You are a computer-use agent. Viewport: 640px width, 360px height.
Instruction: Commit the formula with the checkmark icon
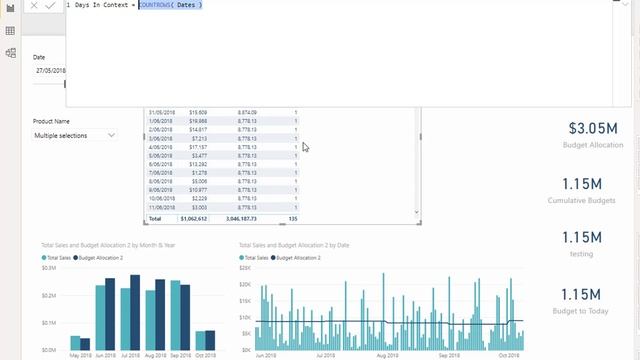point(50,5)
